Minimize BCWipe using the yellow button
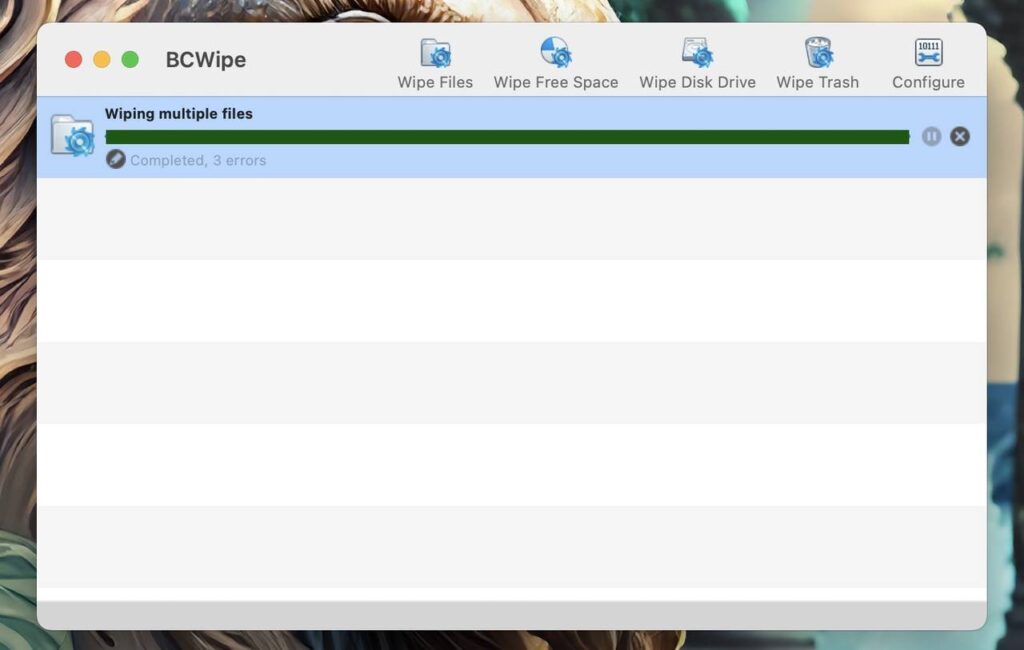The width and height of the screenshot is (1024, 650). pyautogui.click(x=102, y=59)
